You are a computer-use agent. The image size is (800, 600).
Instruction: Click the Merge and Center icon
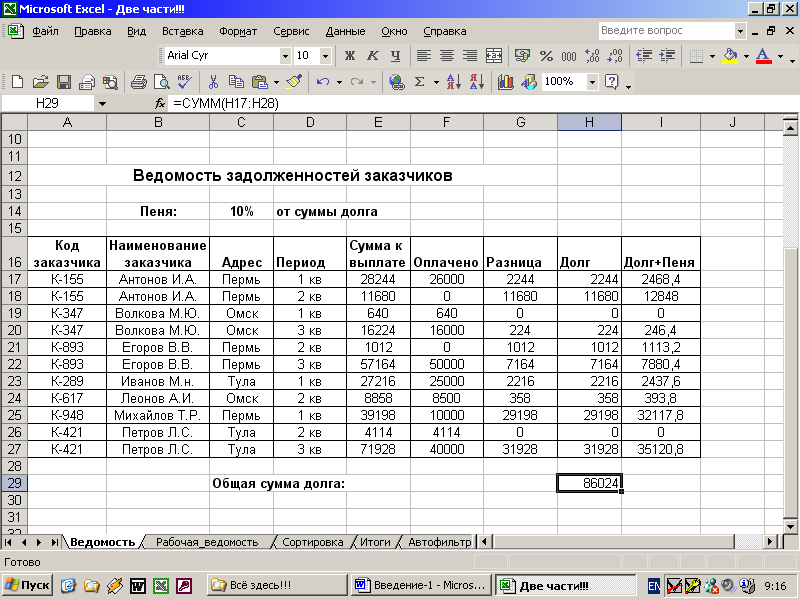pos(493,56)
